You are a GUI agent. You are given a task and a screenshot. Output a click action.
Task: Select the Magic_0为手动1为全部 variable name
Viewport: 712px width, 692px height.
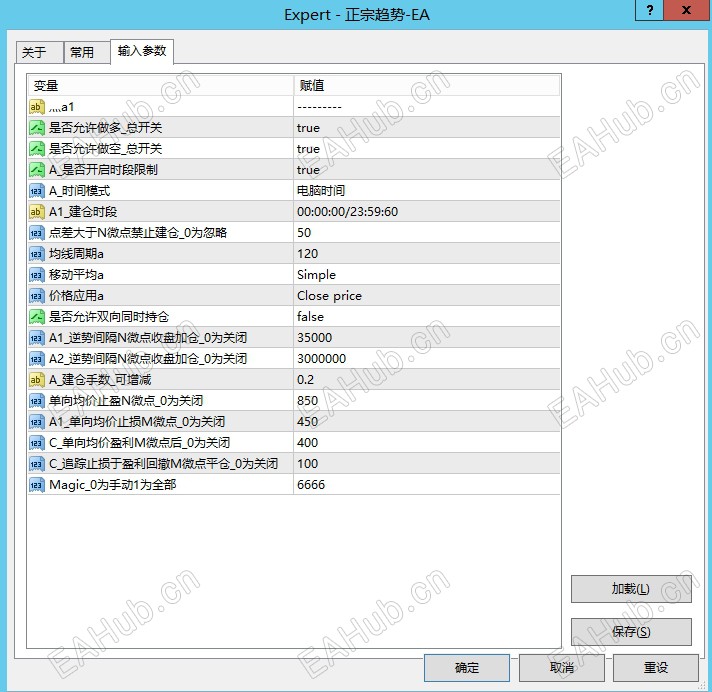[113, 484]
